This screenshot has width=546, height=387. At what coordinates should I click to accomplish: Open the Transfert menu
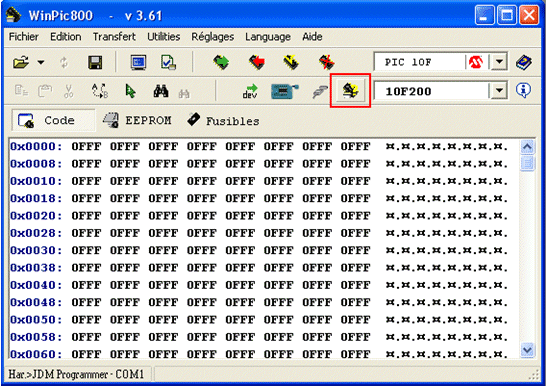tap(114, 37)
